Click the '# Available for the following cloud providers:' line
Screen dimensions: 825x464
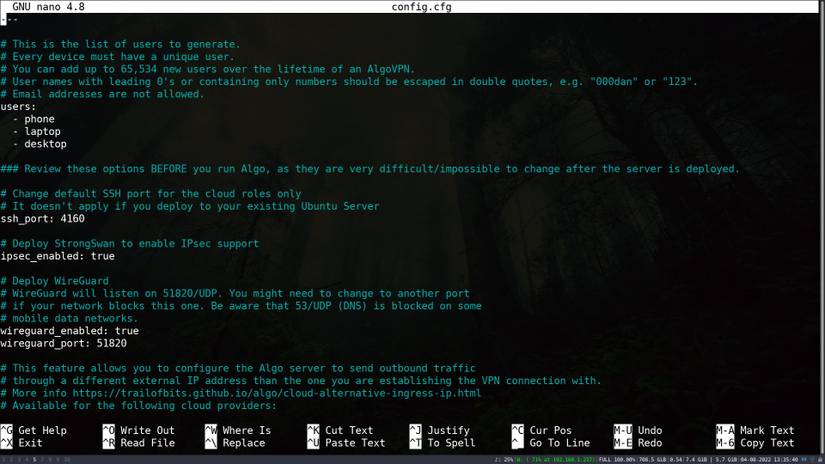[138, 406]
